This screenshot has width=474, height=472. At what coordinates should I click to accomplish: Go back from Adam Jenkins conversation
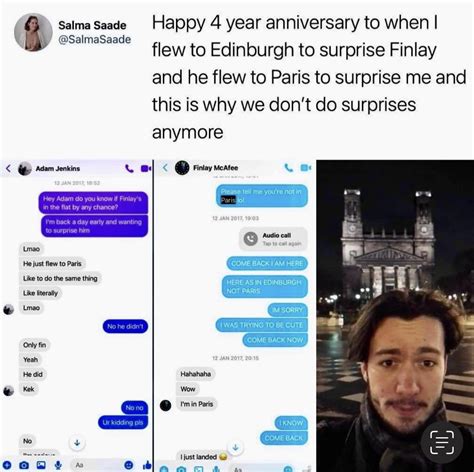[9, 168]
